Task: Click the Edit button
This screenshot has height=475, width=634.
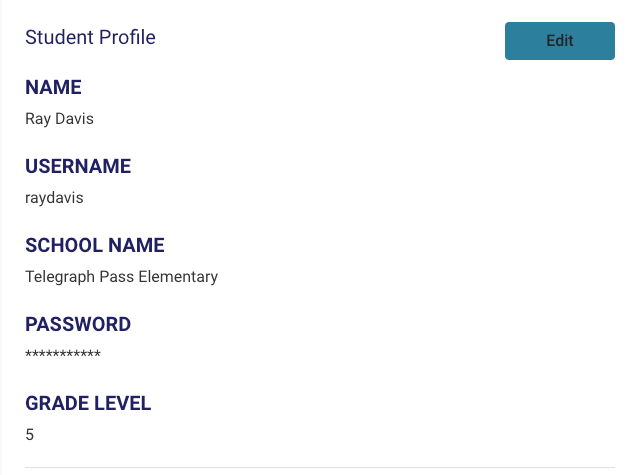Action: [x=559, y=41]
